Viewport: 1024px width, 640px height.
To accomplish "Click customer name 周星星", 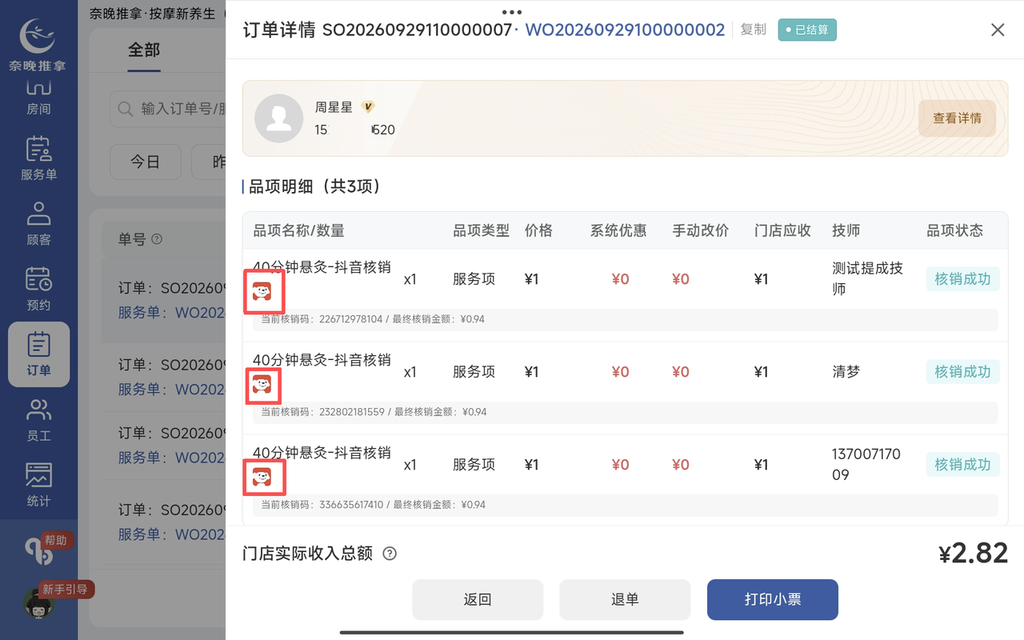I will pyautogui.click(x=334, y=107).
